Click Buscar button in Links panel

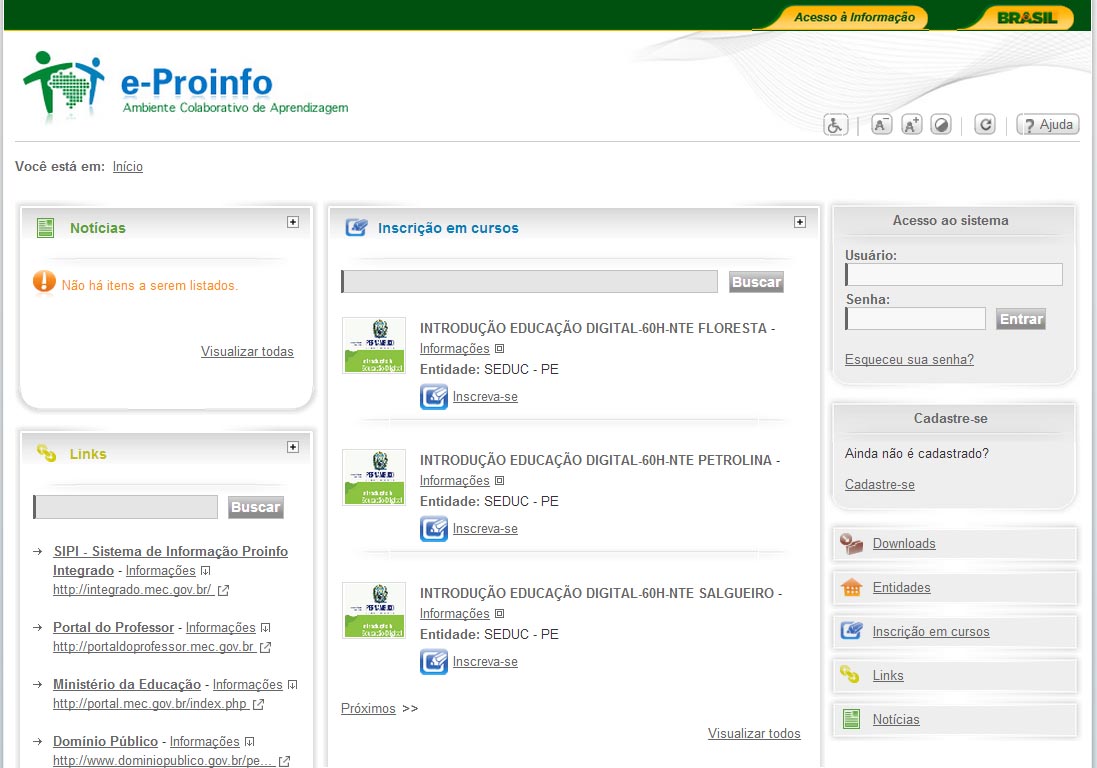click(x=255, y=507)
